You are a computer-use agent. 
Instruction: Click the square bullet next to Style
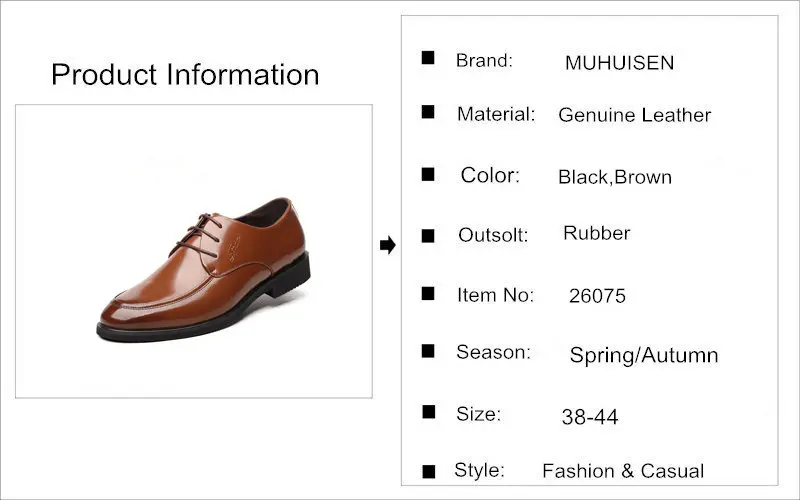(429, 471)
